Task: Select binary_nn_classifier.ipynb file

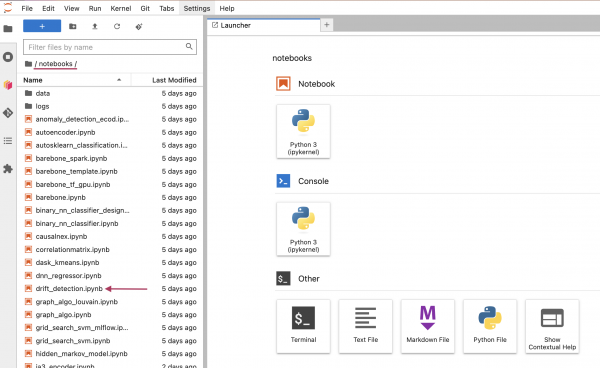Action: pos(110,223)
